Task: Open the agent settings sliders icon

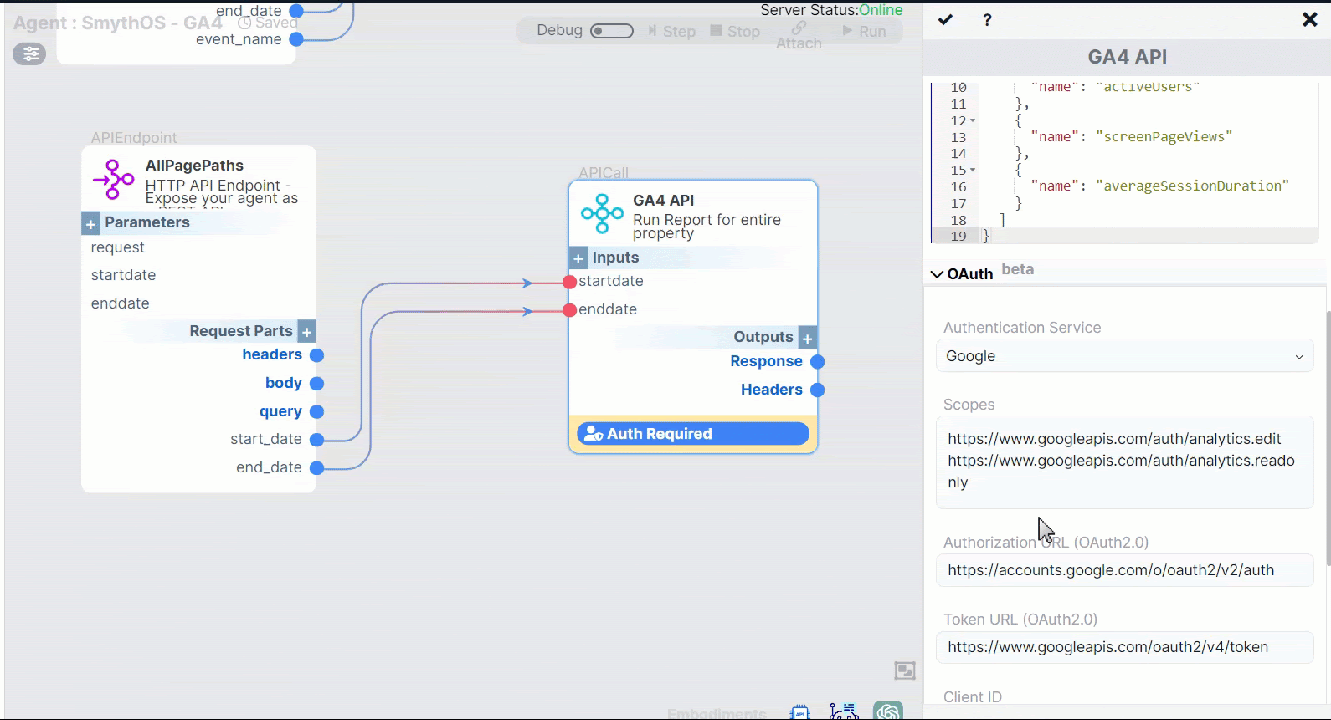Action: pos(29,54)
